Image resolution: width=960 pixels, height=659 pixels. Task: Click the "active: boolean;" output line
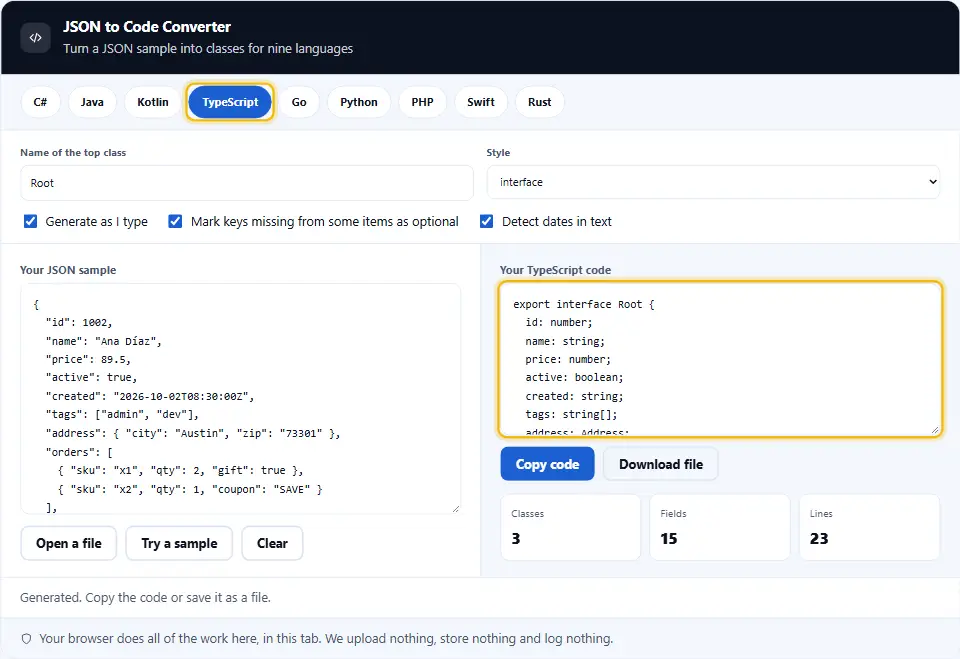tap(574, 378)
